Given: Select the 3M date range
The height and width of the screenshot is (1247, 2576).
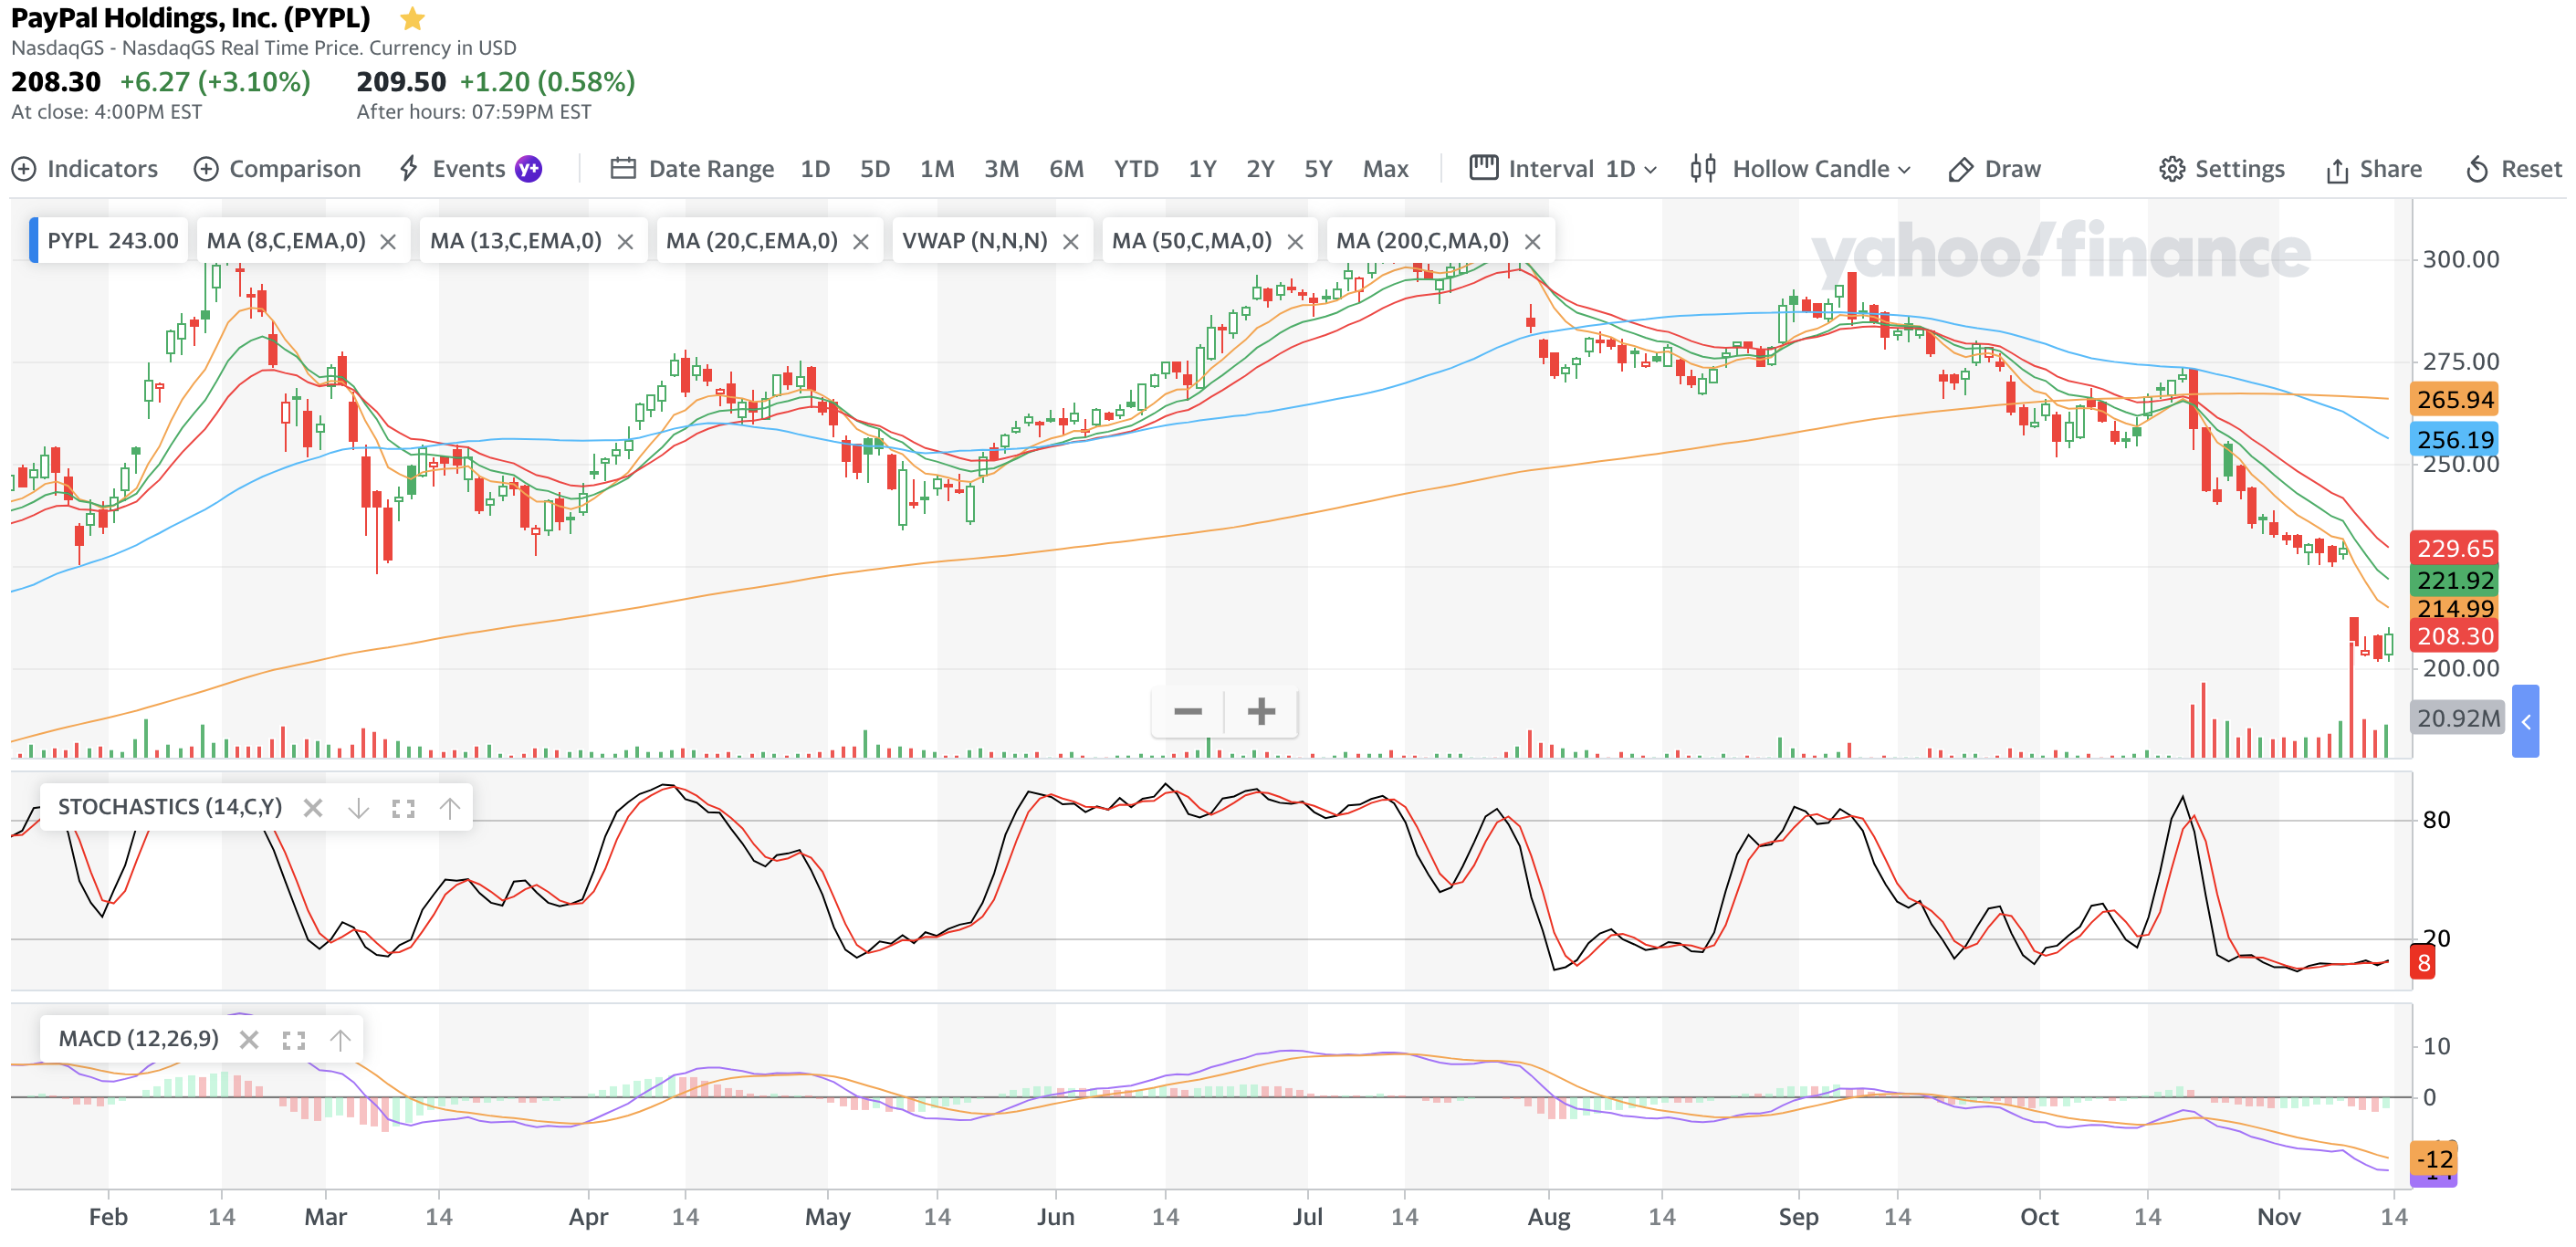Looking at the screenshot, I should tap(1001, 169).
